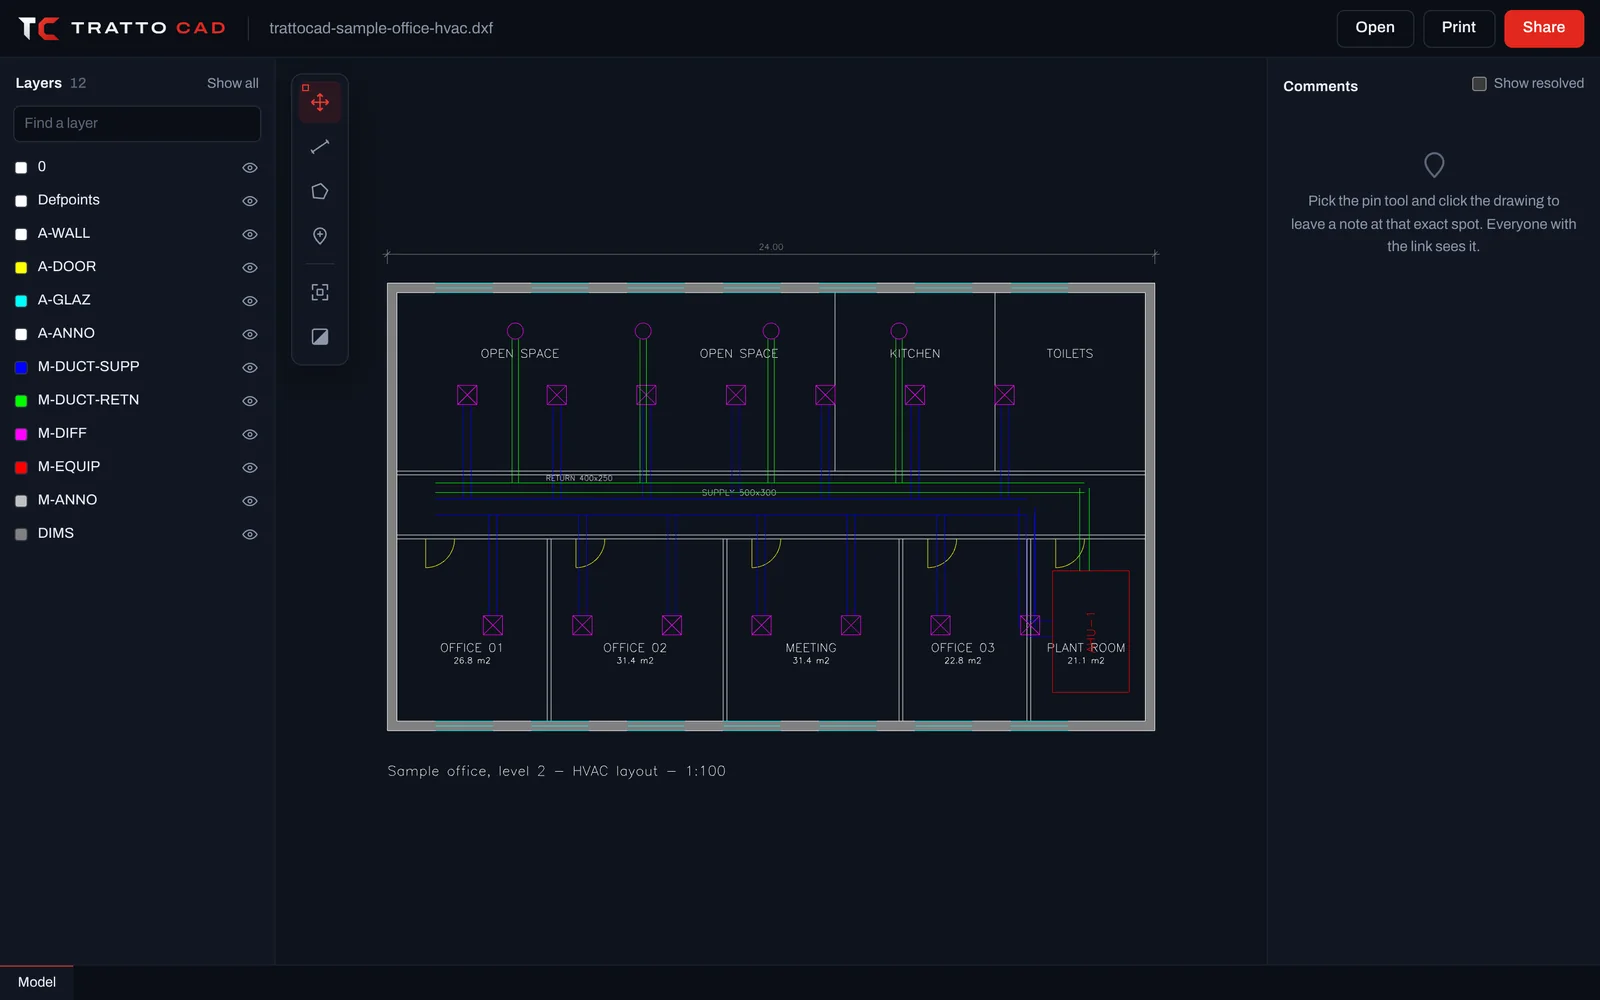Click the red Share button
This screenshot has width=1600, height=1000.
tap(1544, 28)
